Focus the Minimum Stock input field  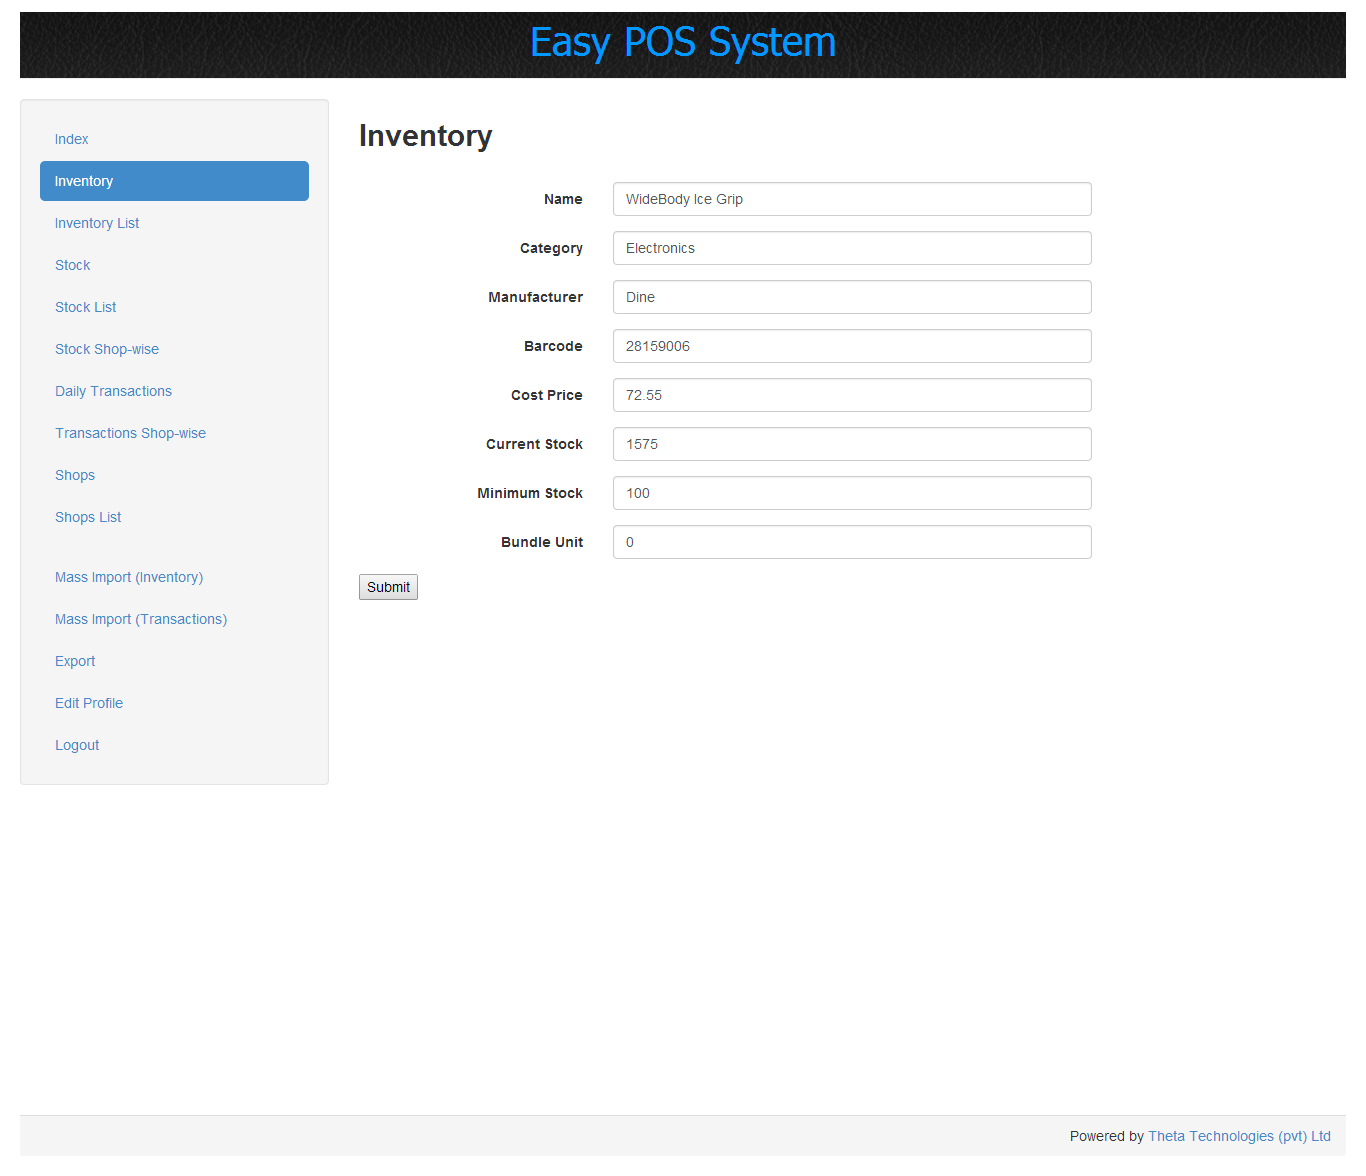[851, 493]
